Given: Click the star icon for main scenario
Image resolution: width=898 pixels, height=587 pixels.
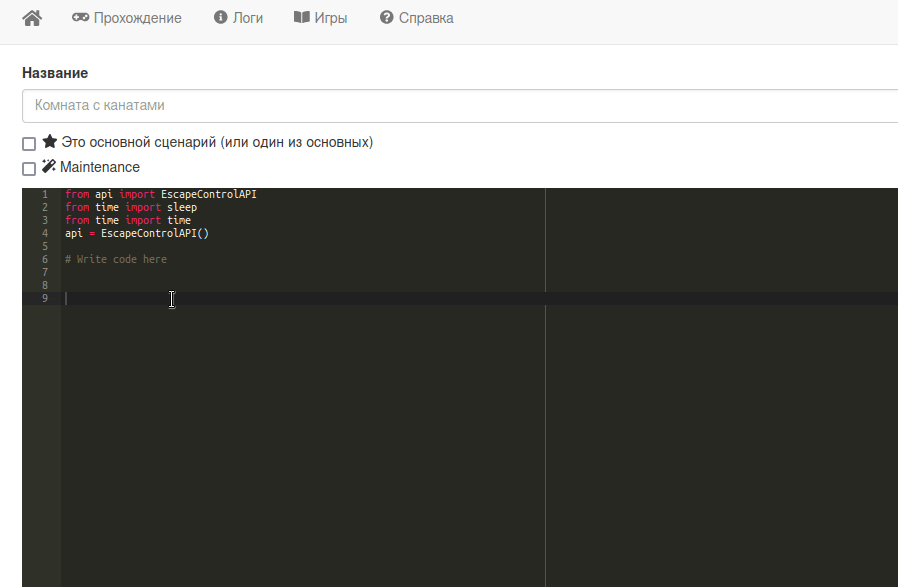Looking at the screenshot, I should (50, 141).
